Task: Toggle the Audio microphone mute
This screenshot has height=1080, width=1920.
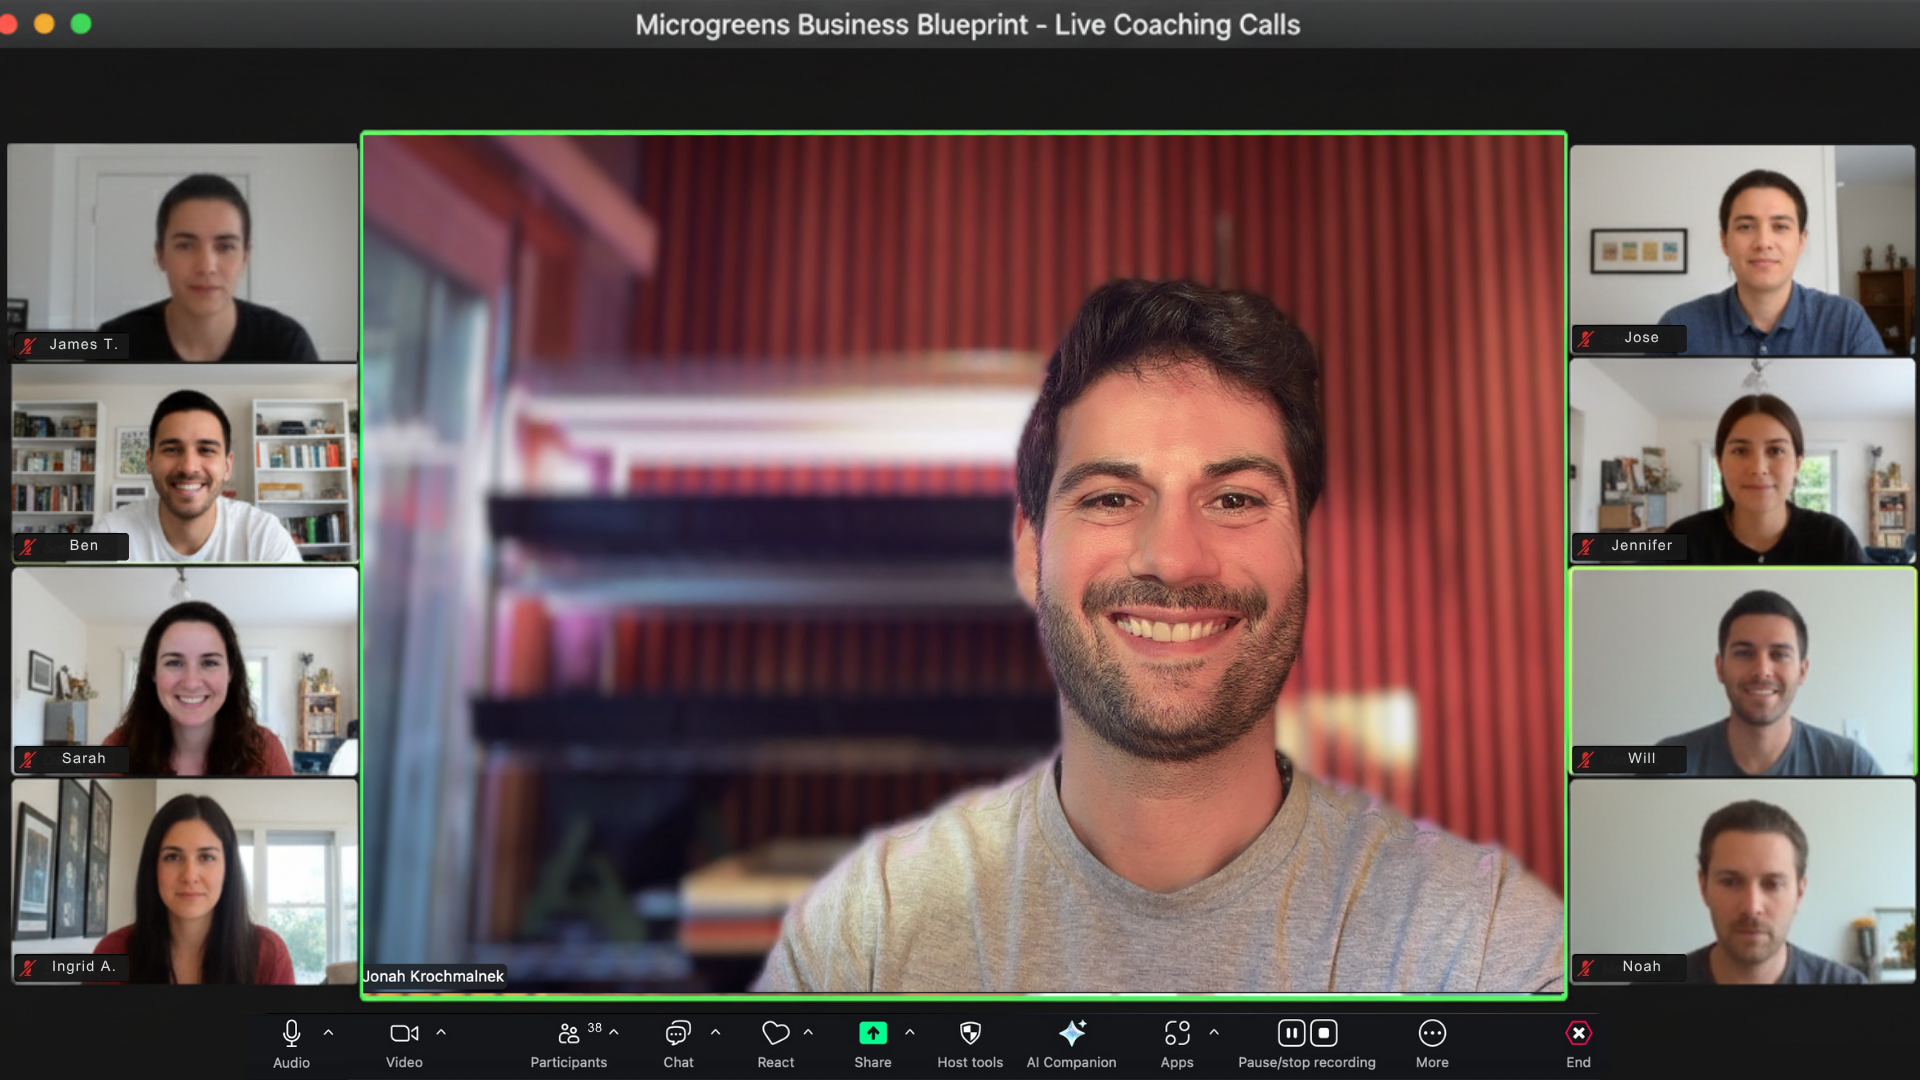Action: coord(291,1033)
